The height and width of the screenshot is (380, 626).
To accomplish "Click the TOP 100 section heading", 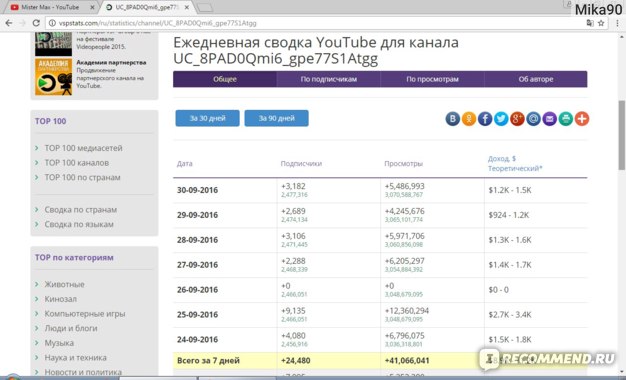I will pos(50,121).
